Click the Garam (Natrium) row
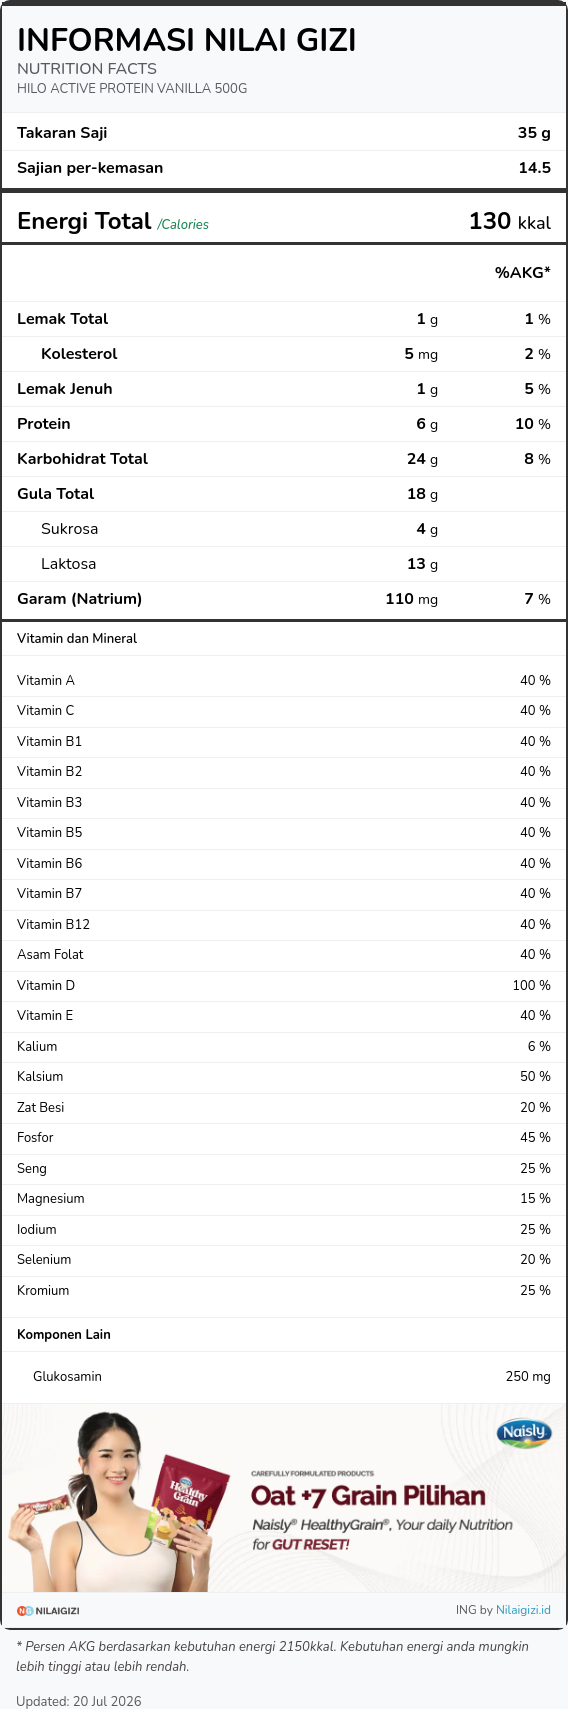This screenshot has width=568, height=1709. pyautogui.click(x=284, y=599)
